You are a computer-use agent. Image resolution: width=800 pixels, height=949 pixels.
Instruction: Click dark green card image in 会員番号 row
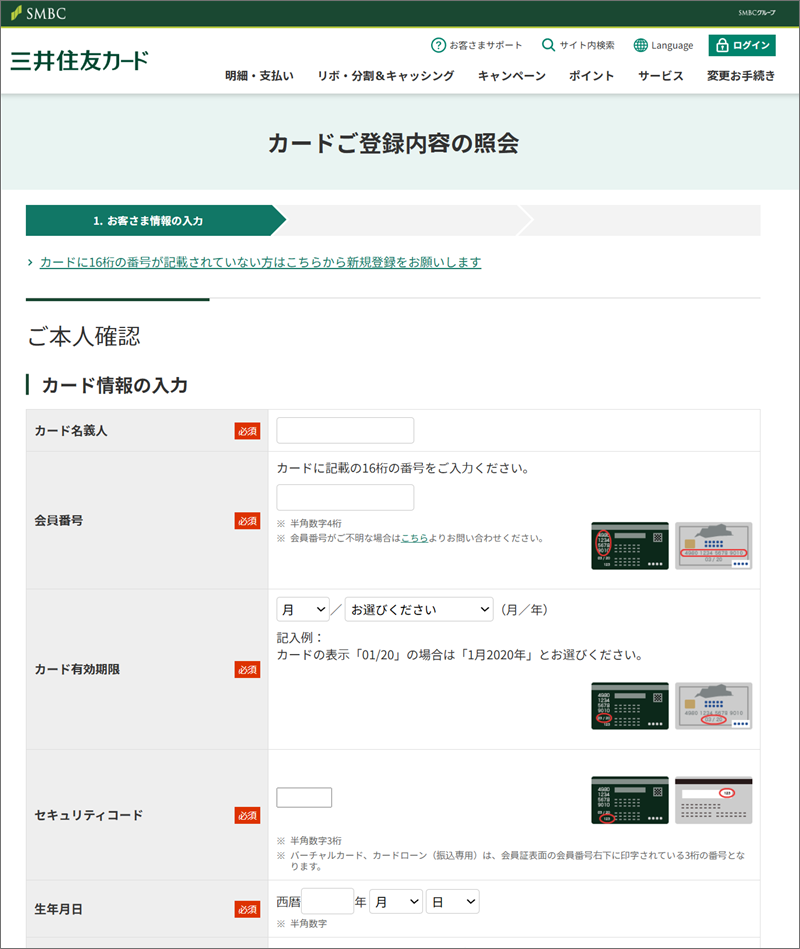[630, 546]
